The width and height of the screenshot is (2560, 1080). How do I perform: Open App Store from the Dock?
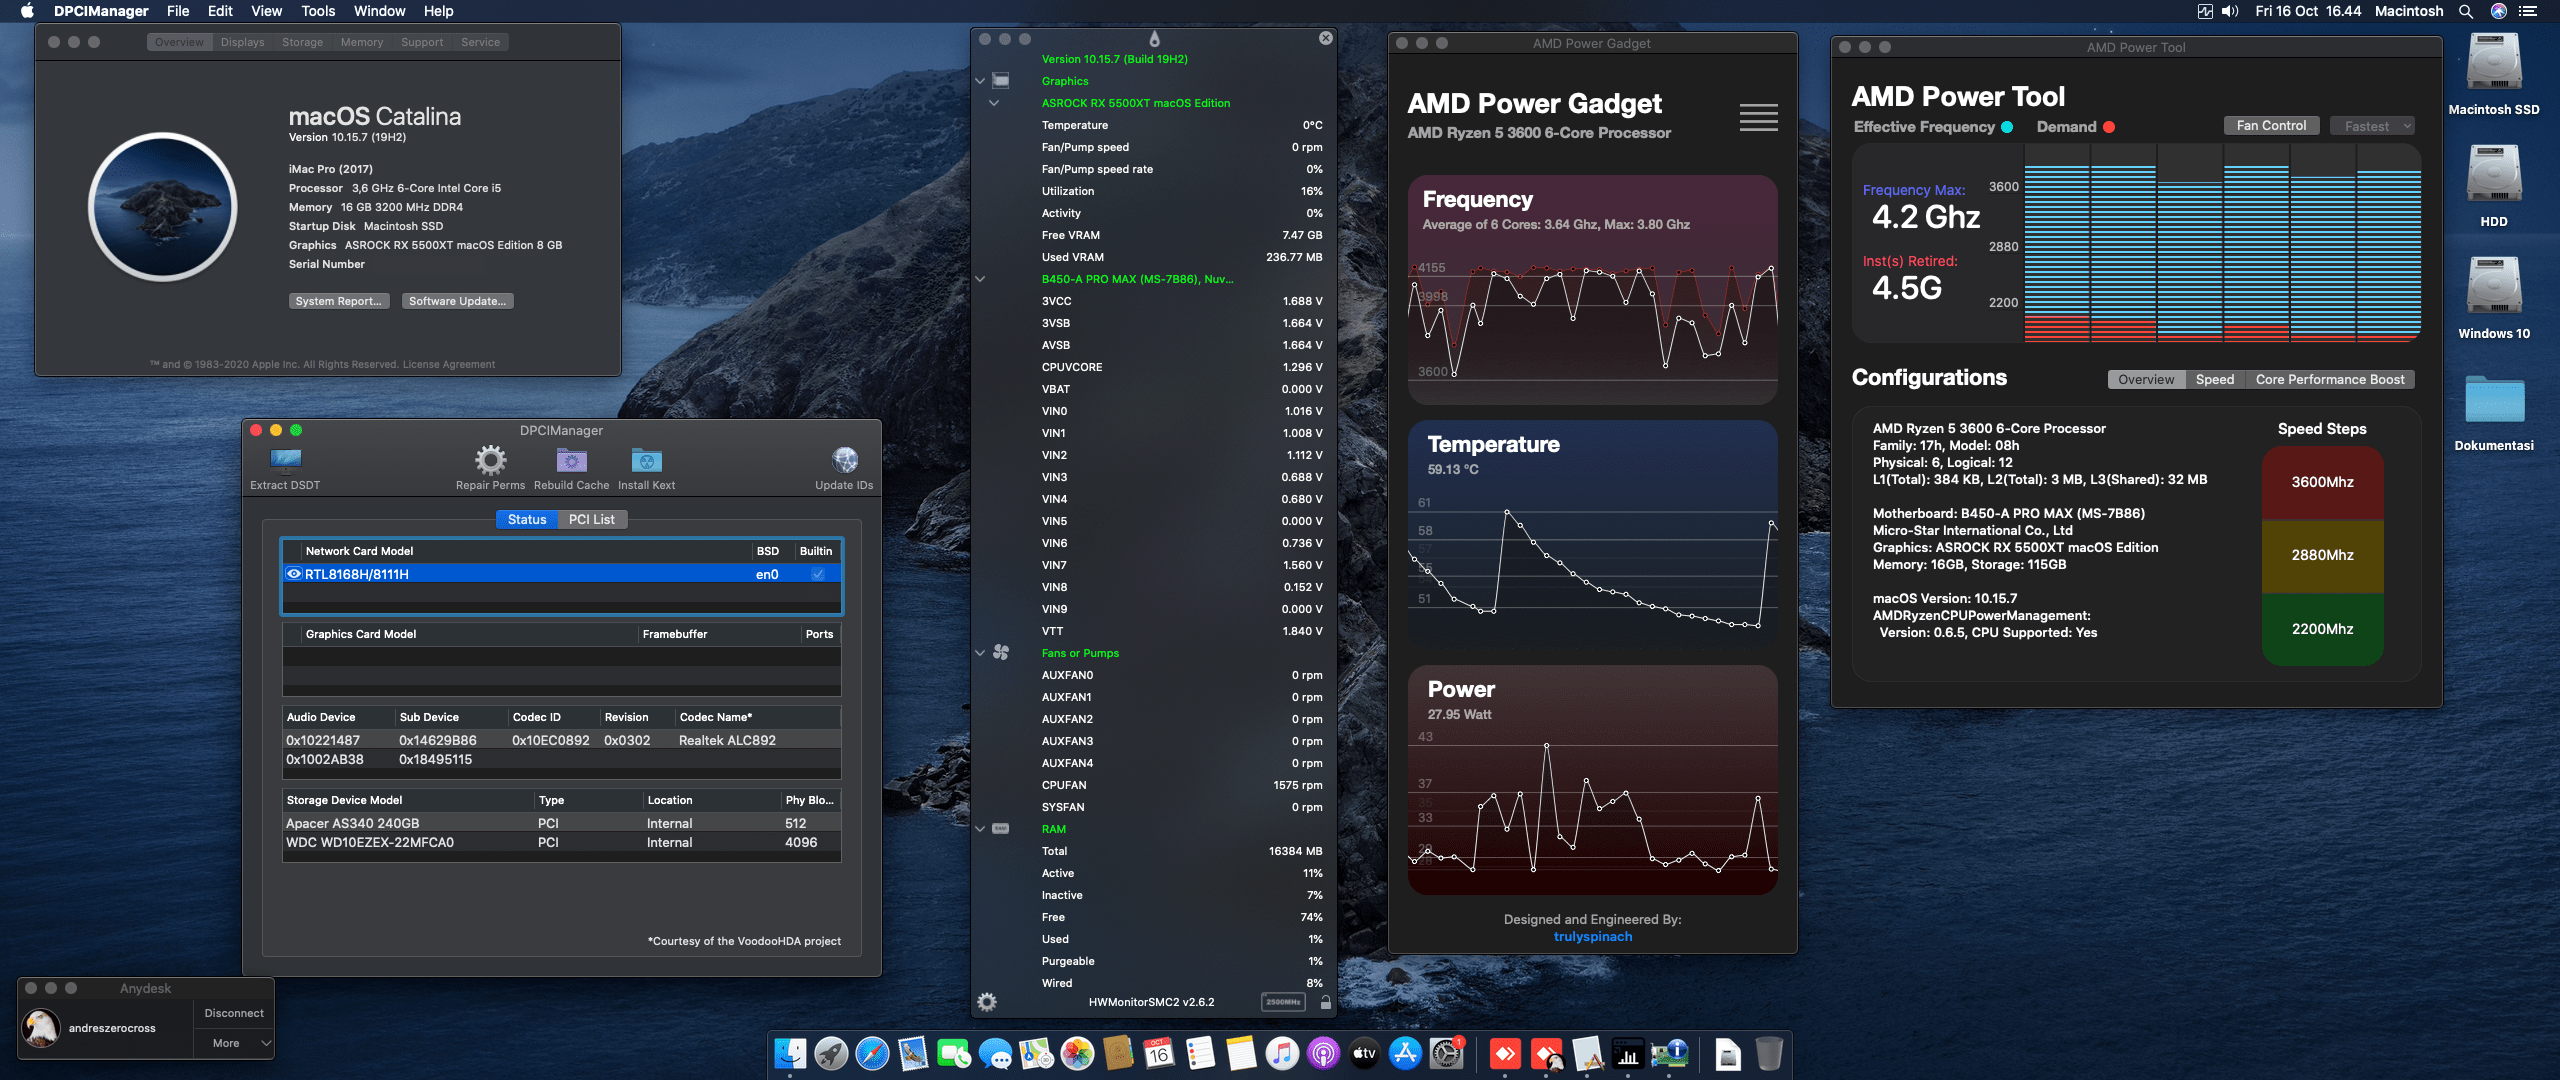pyautogui.click(x=1405, y=1054)
